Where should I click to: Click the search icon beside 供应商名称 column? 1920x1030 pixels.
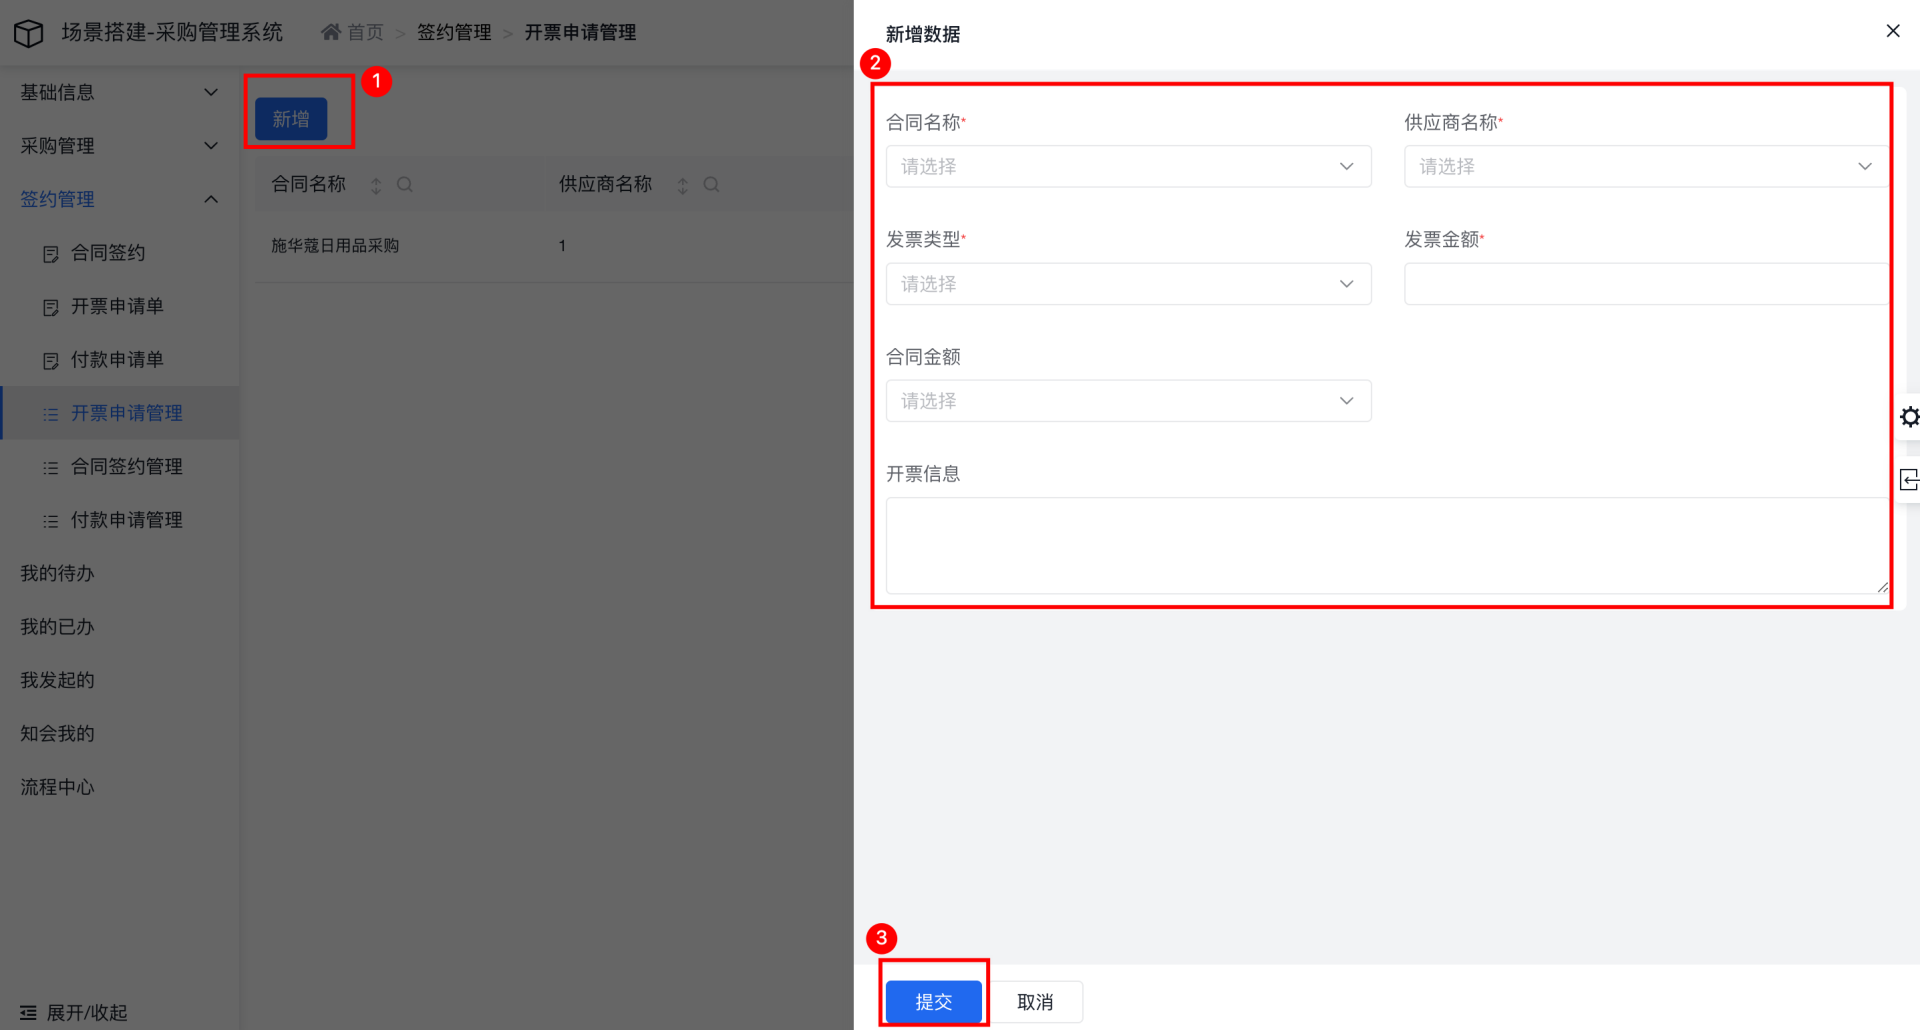tap(711, 185)
